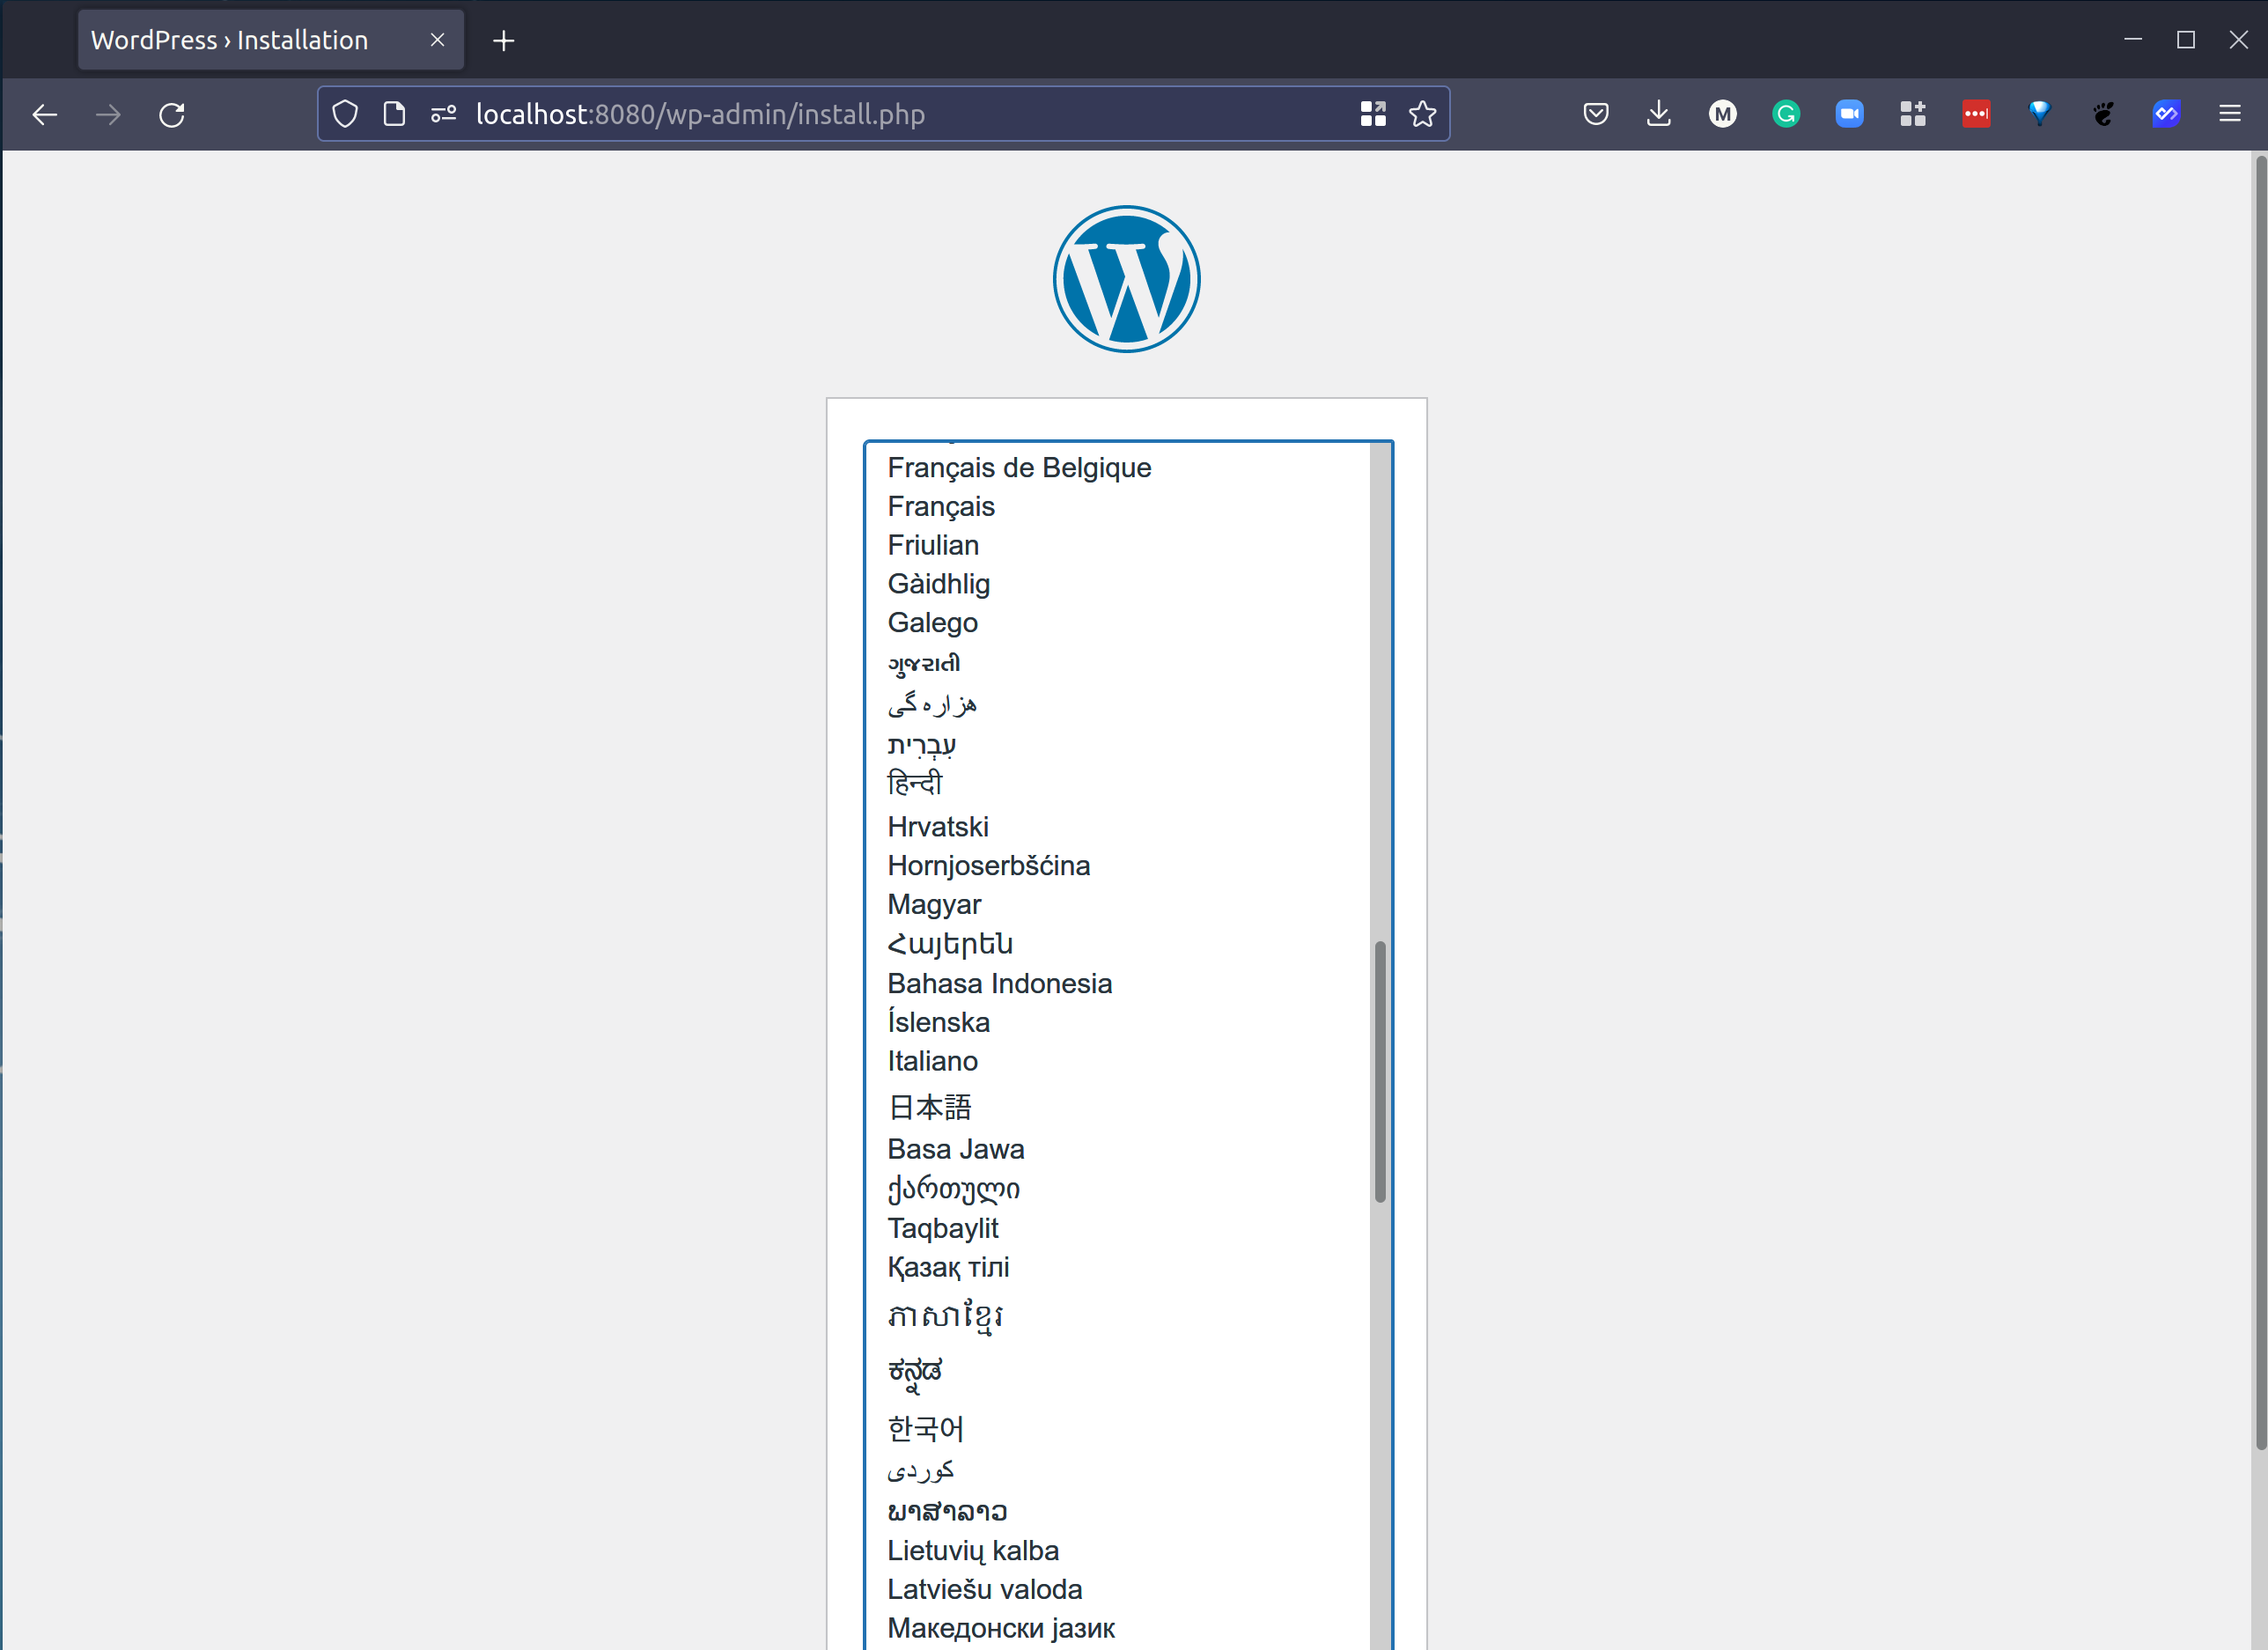This screenshot has width=2268, height=1650.
Task: Go back to the previous page
Action: point(45,115)
